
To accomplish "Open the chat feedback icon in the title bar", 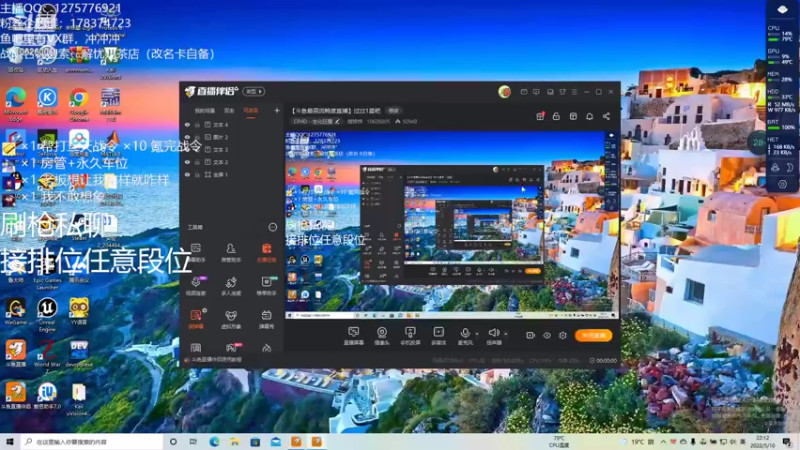I will [x=536, y=92].
